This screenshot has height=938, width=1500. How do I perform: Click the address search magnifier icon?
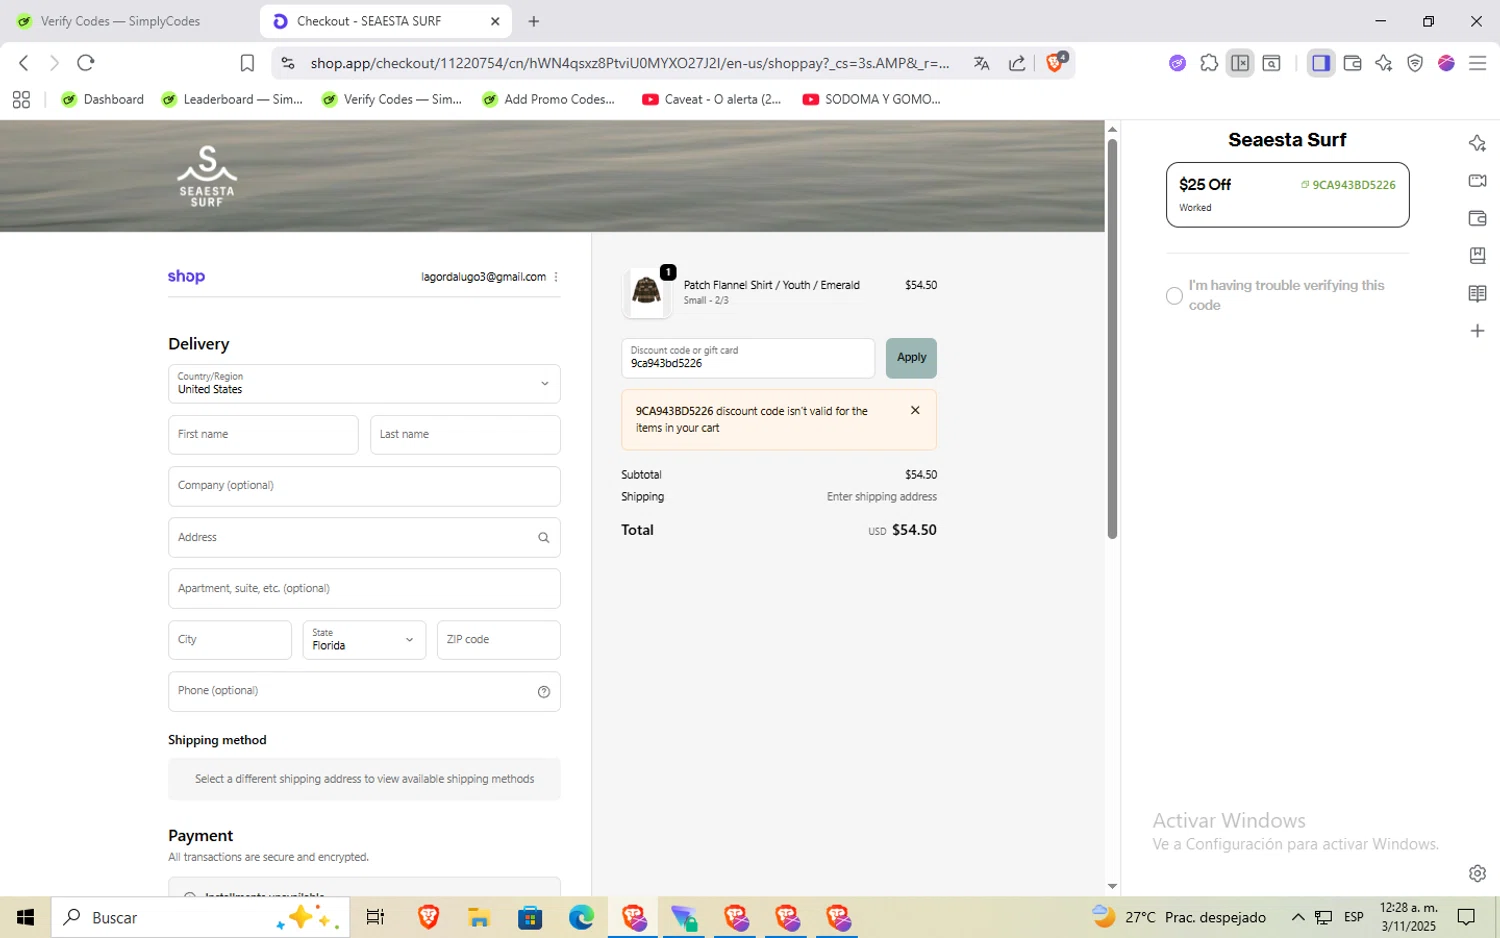[x=543, y=537]
